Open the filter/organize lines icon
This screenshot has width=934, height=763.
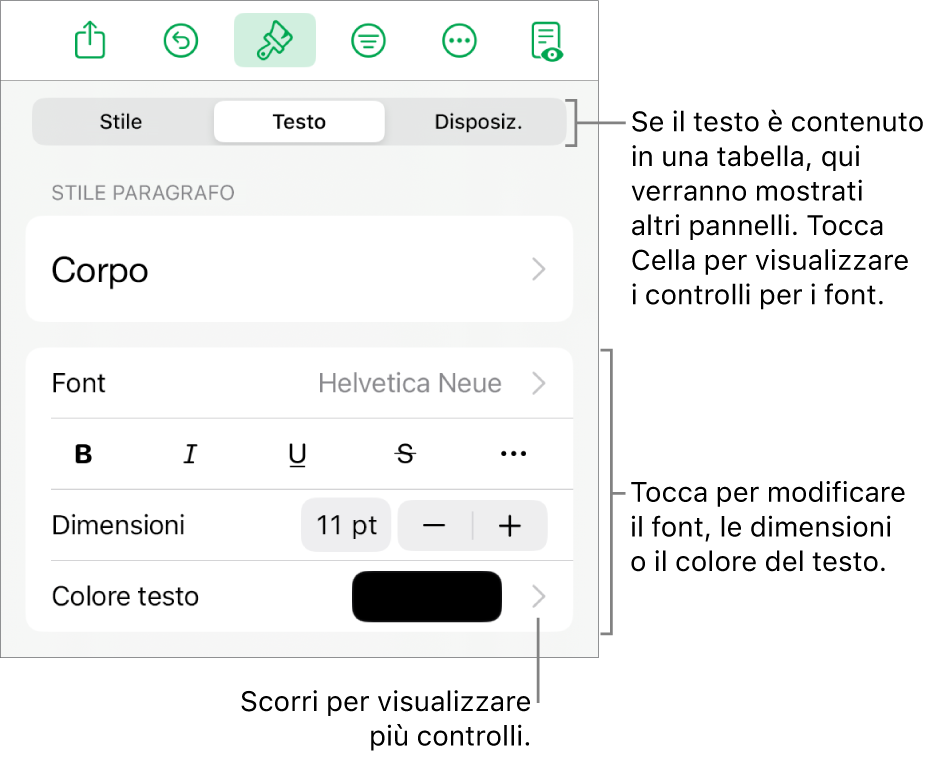point(368,41)
